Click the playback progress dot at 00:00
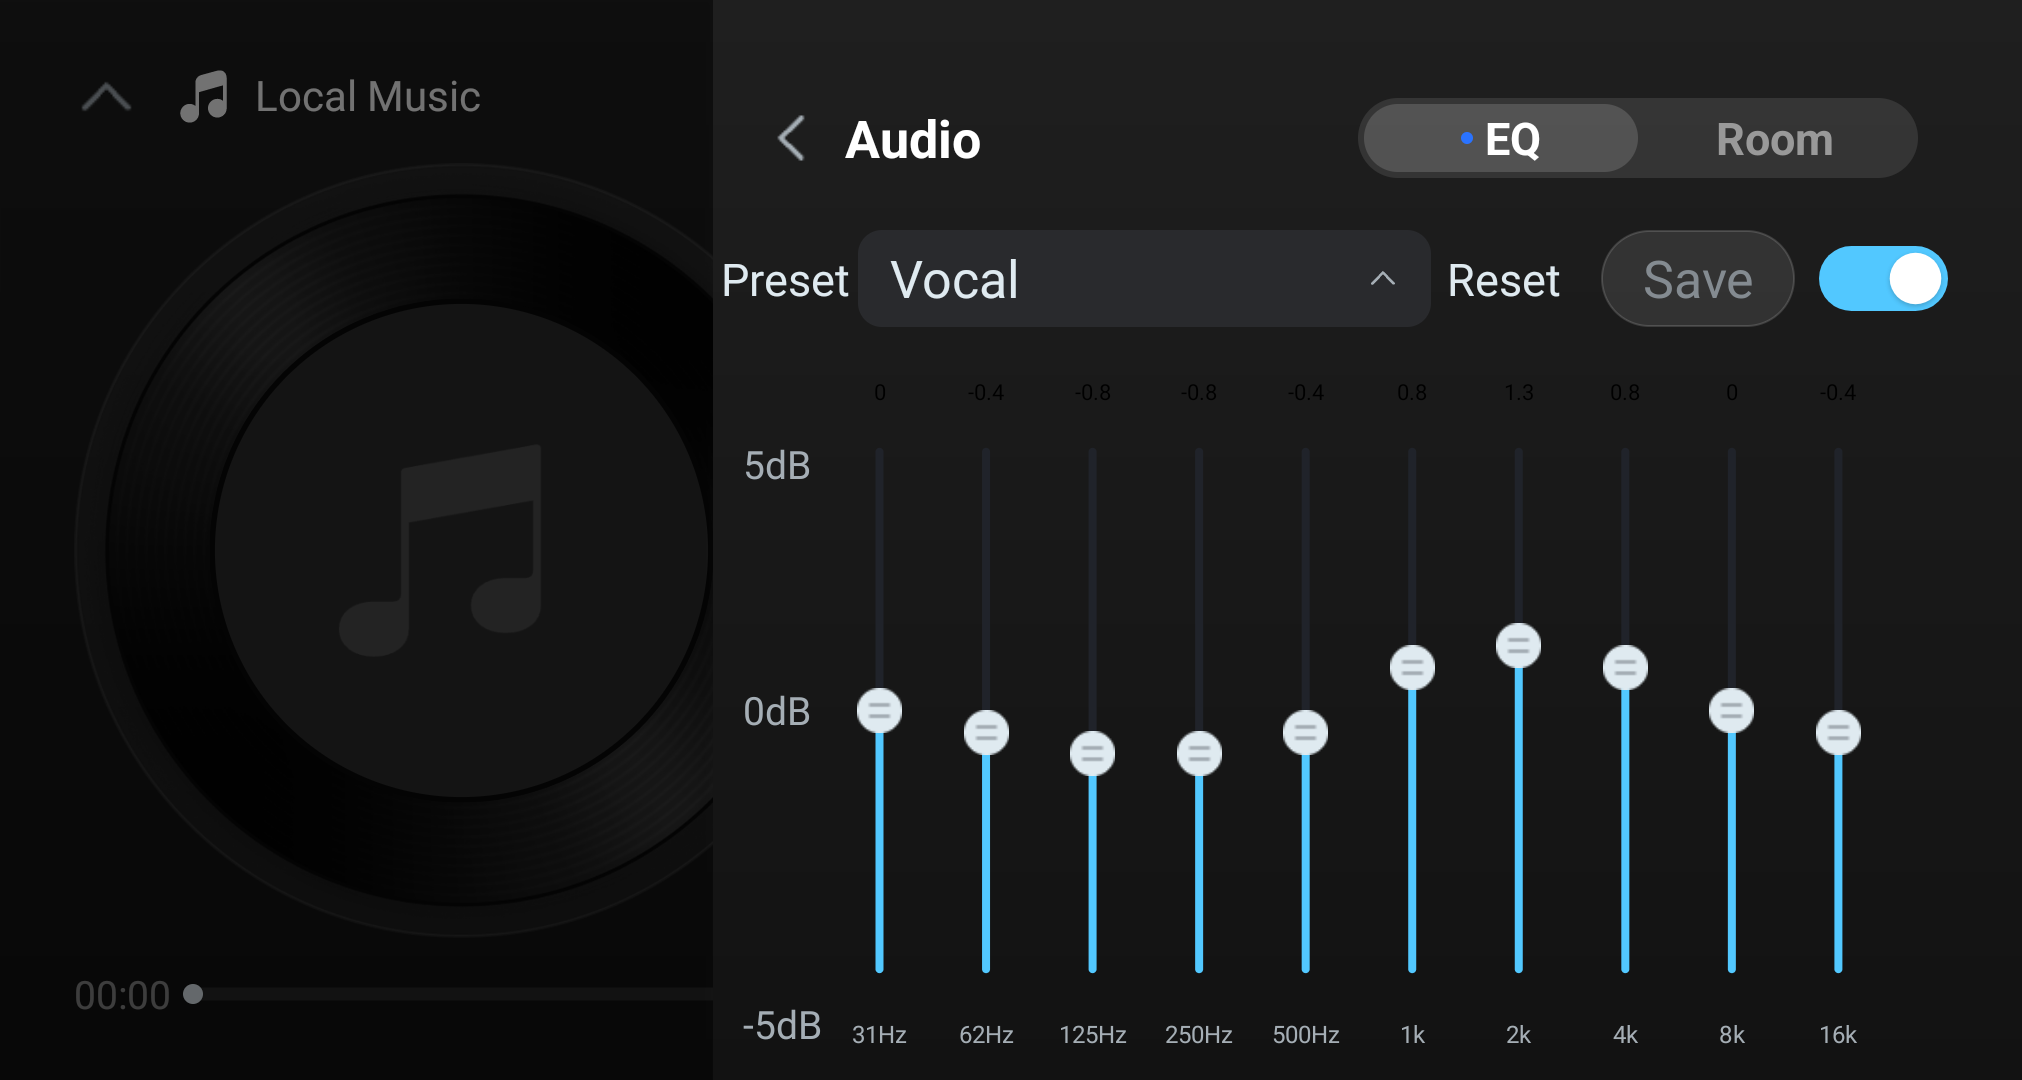2022x1080 pixels. pyautogui.click(x=193, y=994)
